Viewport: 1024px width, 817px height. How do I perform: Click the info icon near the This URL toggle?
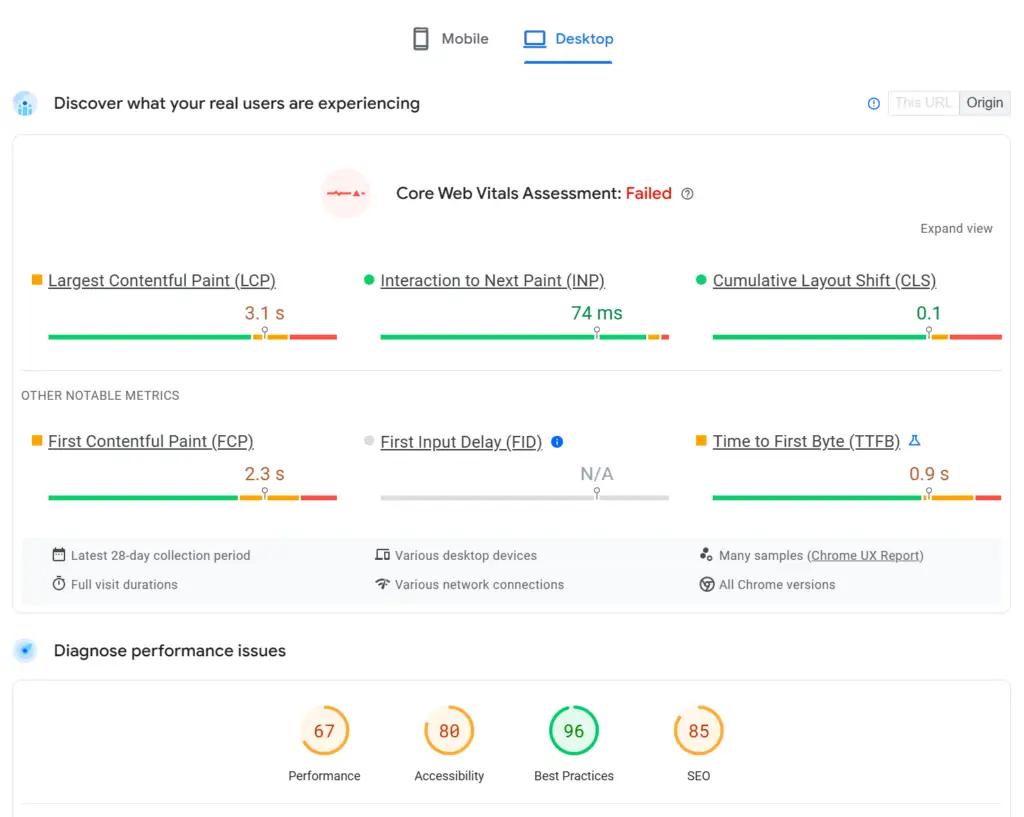pos(873,103)
